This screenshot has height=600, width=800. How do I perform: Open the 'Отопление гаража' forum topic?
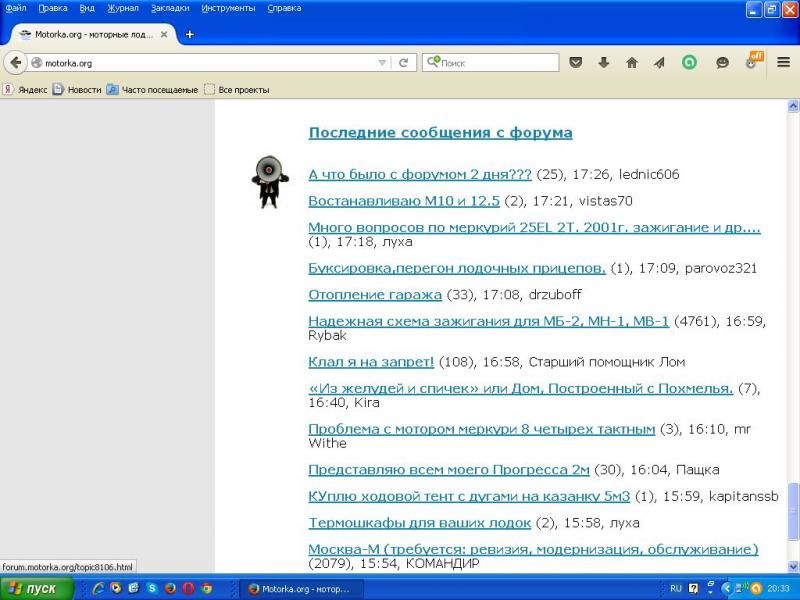point(375,294)
